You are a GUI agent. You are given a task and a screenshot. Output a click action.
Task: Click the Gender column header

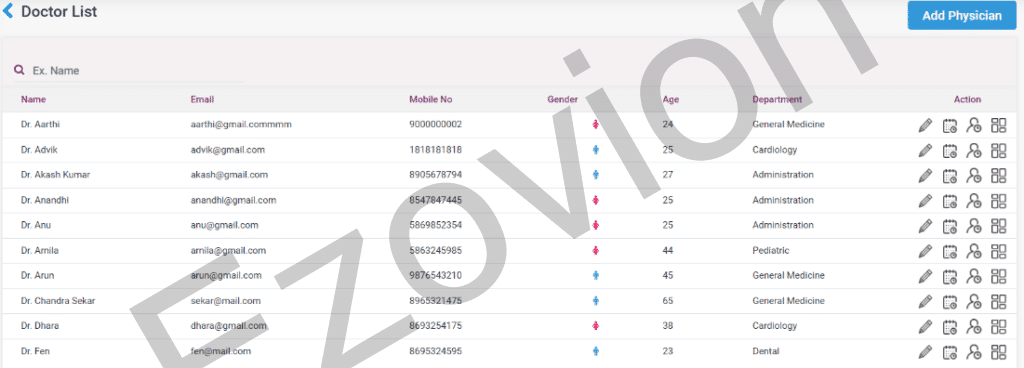coord(562,100)
